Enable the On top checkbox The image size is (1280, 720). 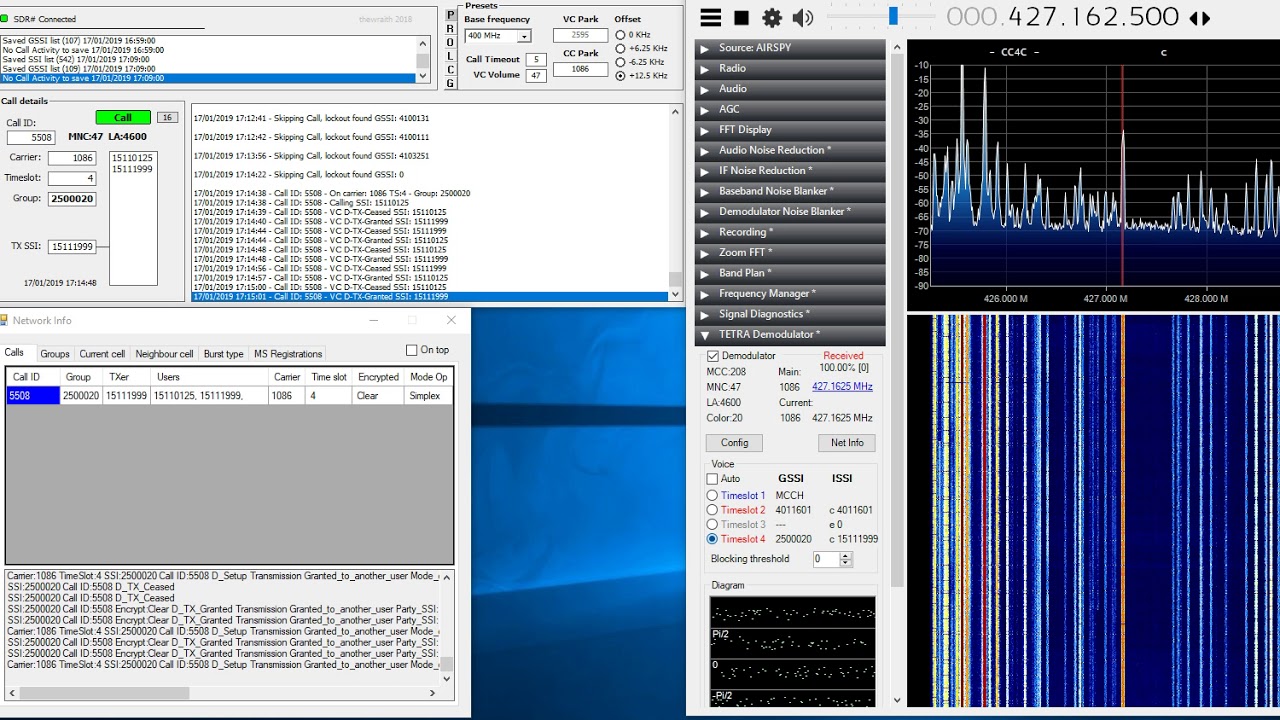pos(411,350)
